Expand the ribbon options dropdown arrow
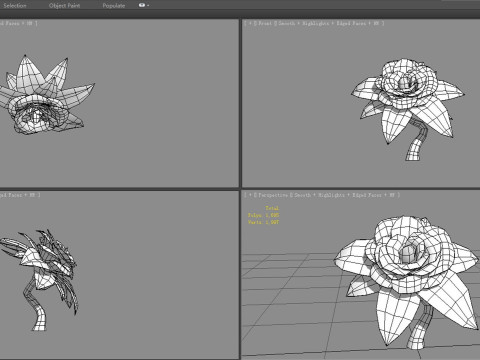The height and width of the screenshot is (360, 480). [x=148, y=6]
